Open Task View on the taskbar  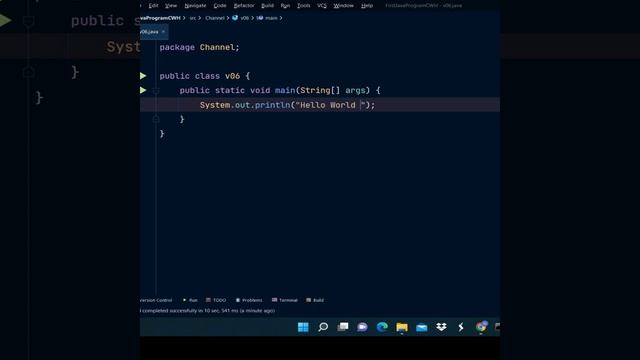pyautogui.click(x=343, y=327)
